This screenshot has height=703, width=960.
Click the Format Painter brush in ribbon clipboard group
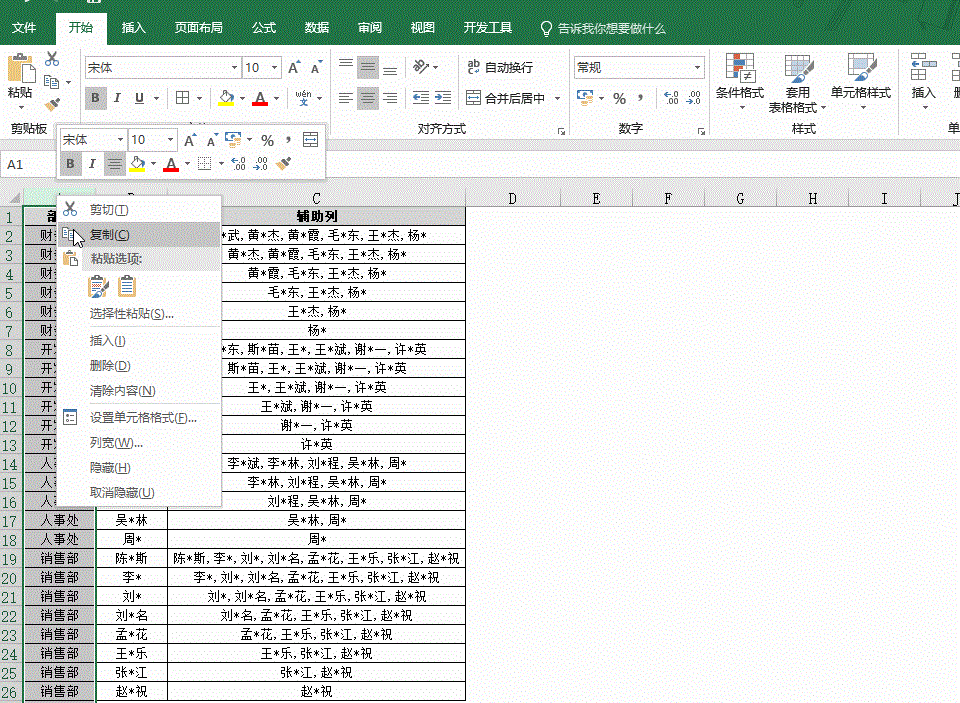pos(52,104)
